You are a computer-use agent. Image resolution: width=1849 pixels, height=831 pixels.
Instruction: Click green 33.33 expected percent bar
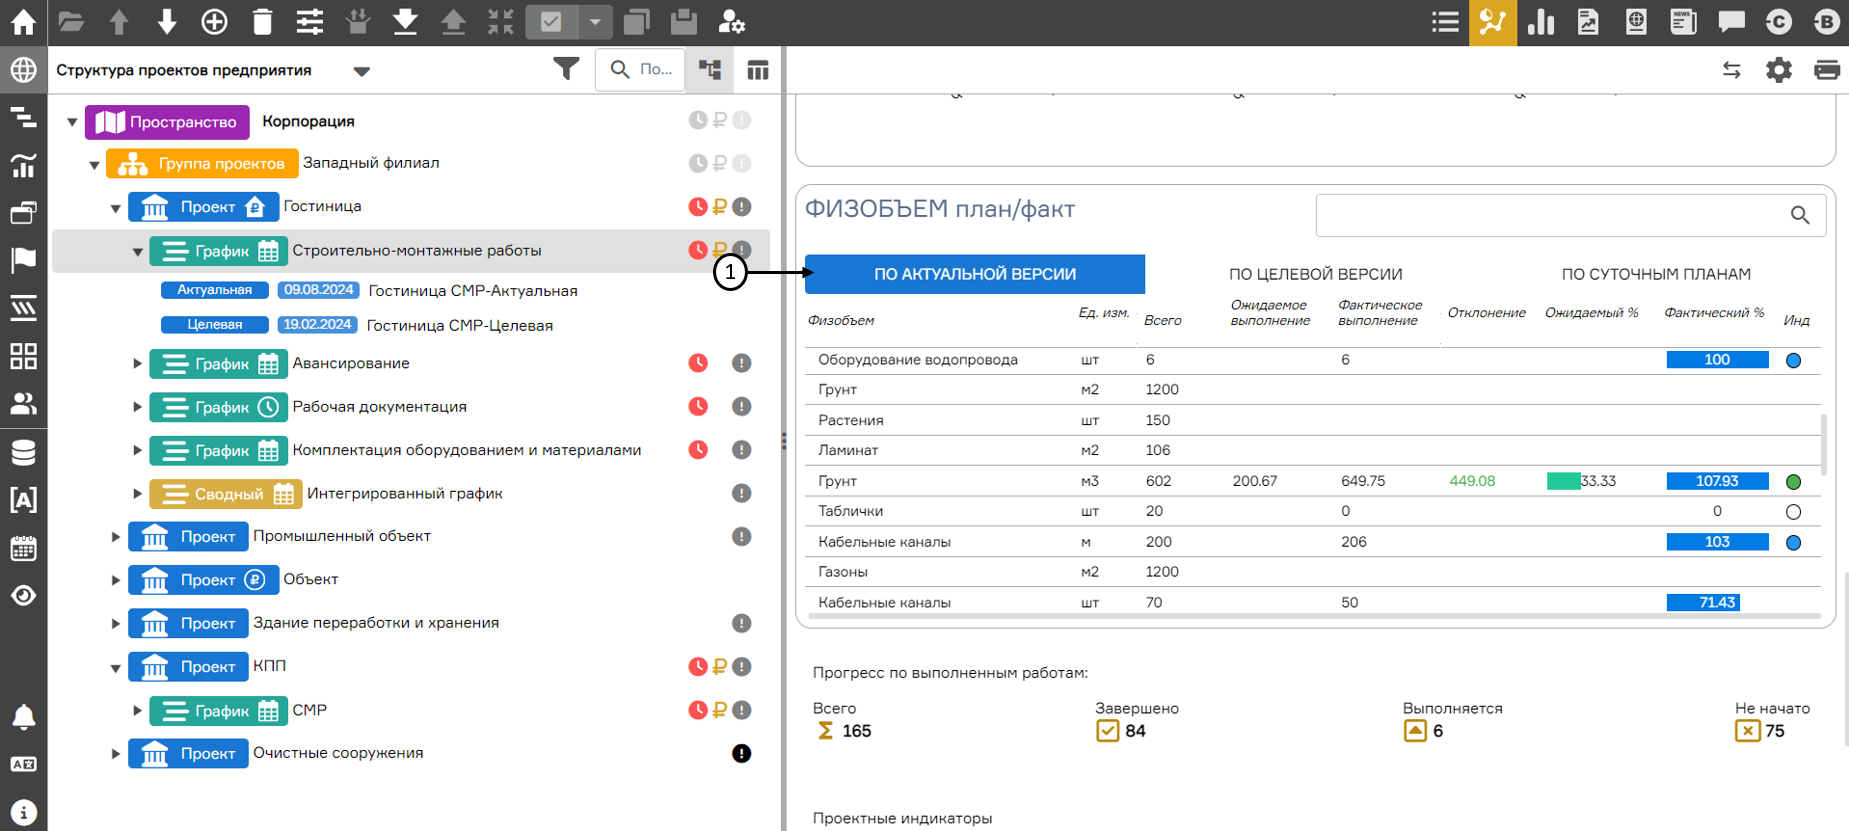(1563, 481)
